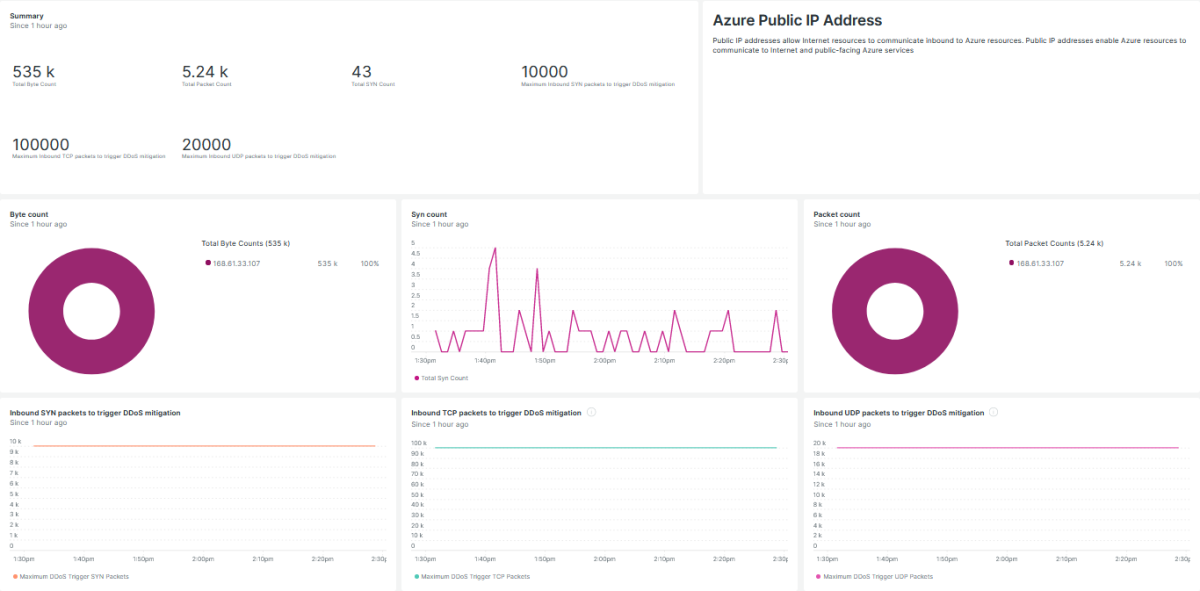Click the Summary widget title
1200x591 pixels.
point(27,16)
